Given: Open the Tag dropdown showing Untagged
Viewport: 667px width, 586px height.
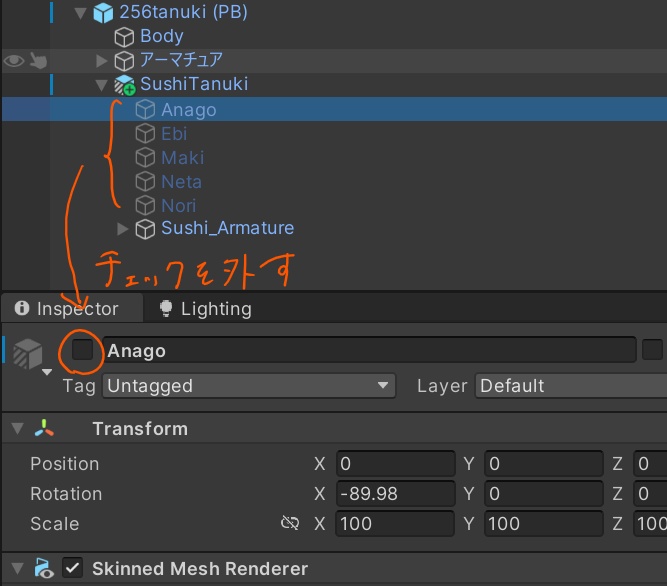Looking at the screenshot, I should 248,386.
